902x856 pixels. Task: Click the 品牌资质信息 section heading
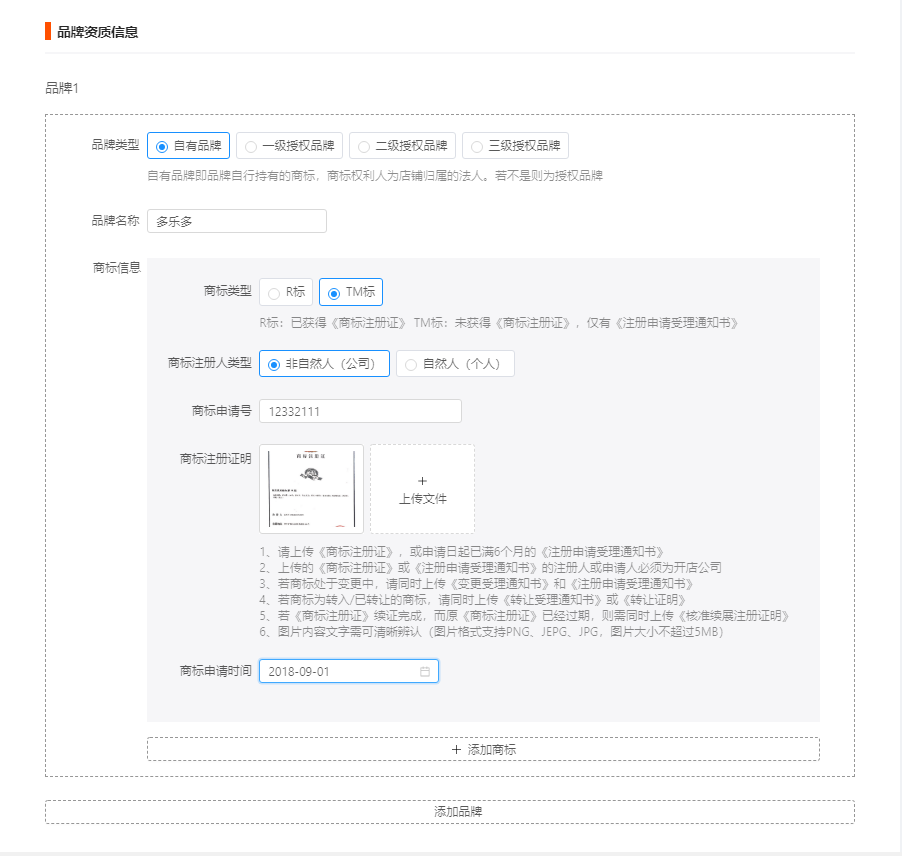coord(97,32)
